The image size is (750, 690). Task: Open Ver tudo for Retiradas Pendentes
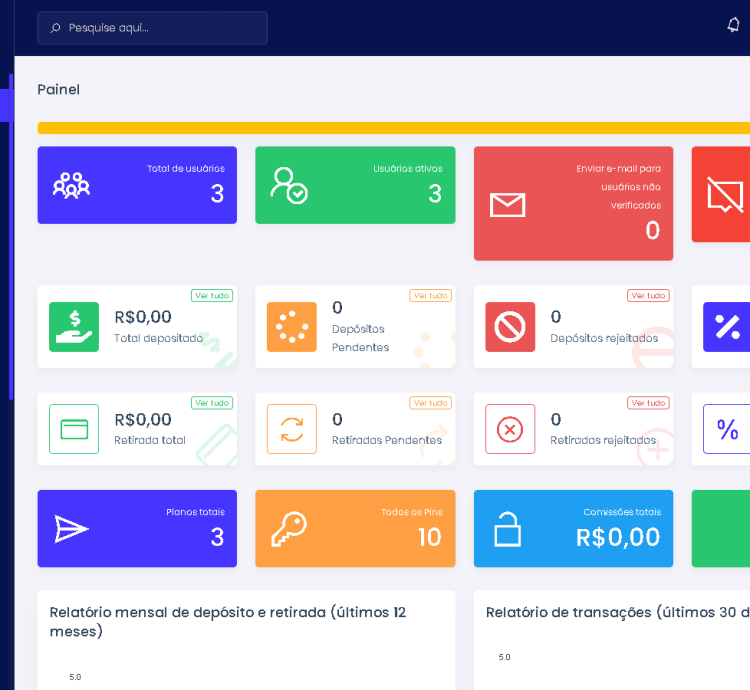point(430,403)
